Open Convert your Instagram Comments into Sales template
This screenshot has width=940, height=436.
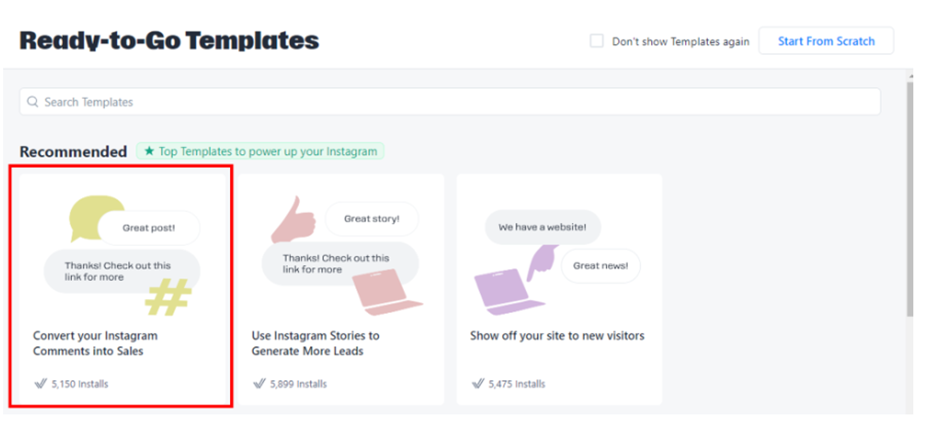[x=95, y=343]
